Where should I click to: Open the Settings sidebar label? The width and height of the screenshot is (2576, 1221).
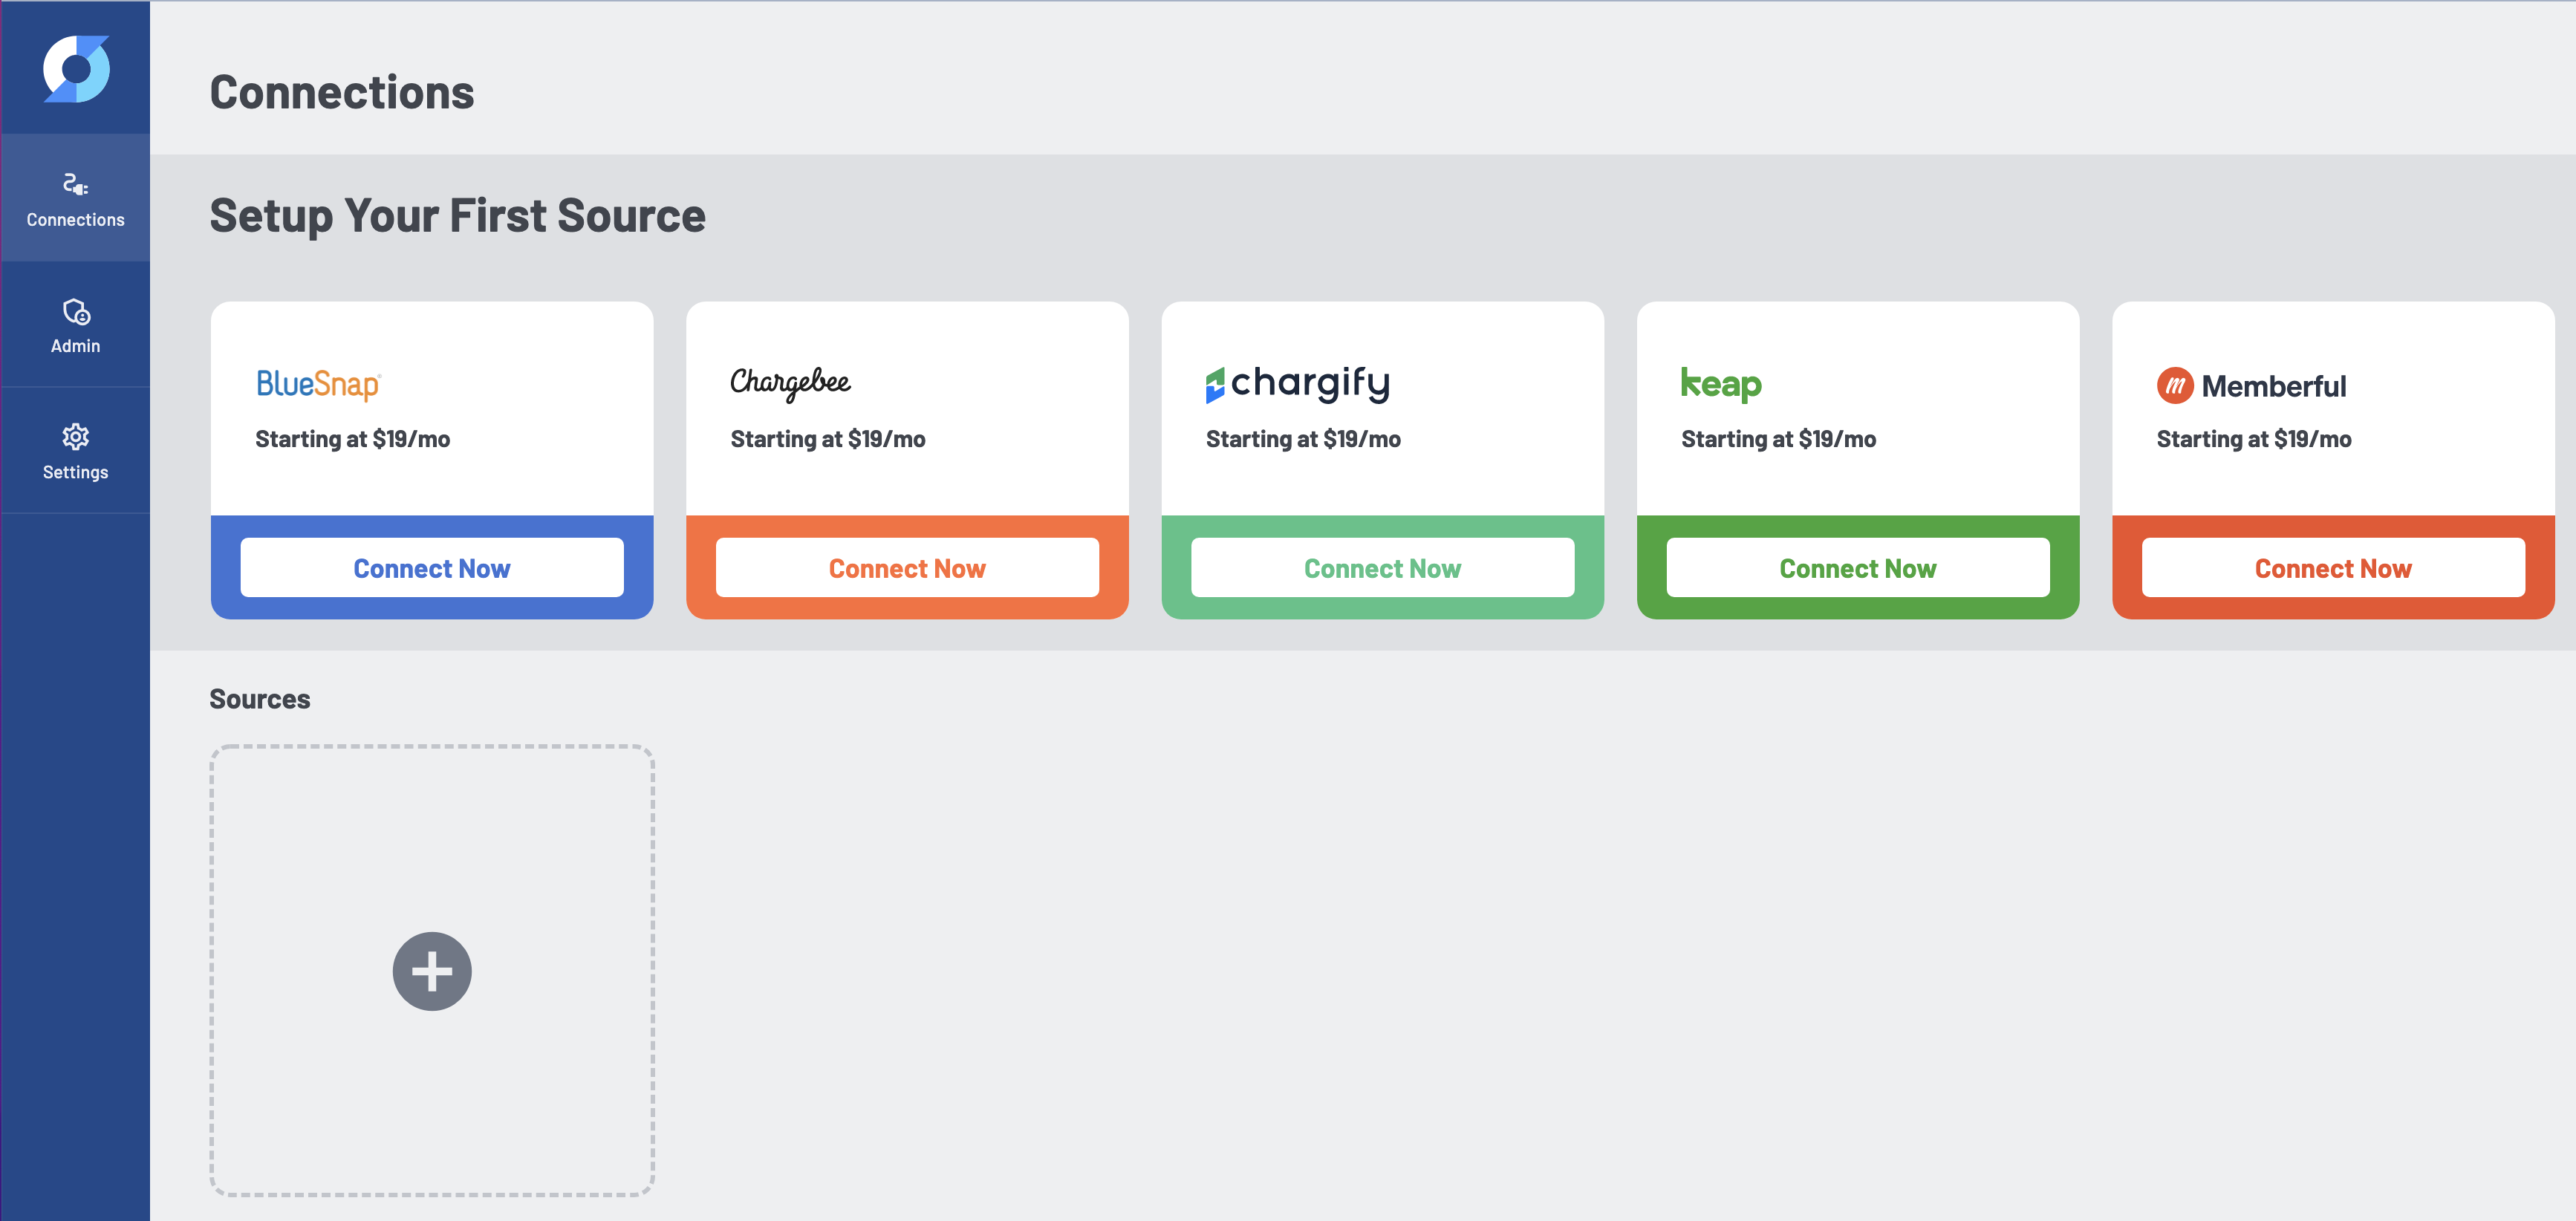click(76, 472)
